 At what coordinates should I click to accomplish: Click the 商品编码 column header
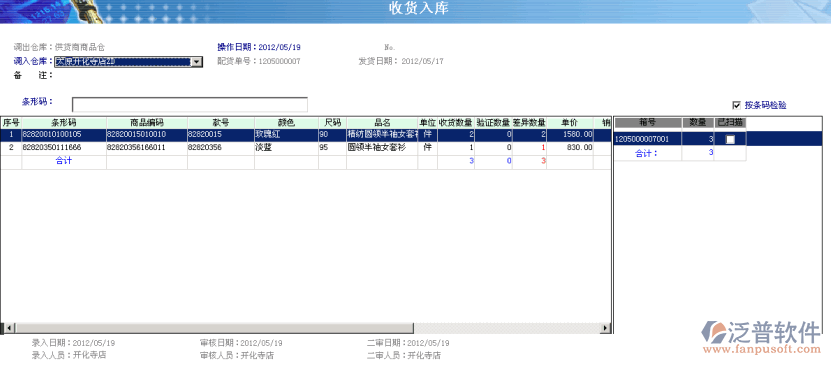coord(147,123)
